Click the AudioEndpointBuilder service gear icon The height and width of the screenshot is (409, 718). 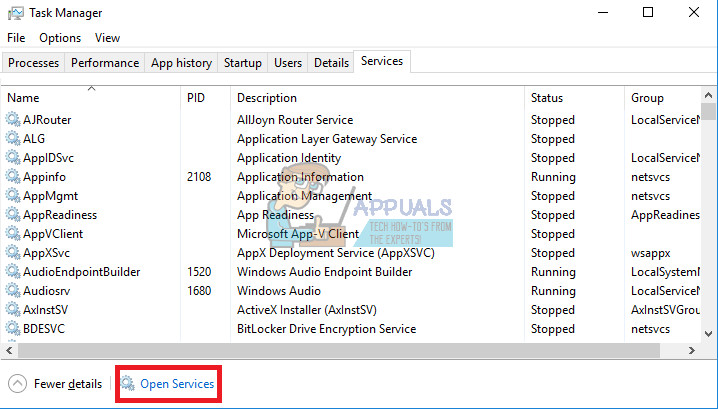(x=13, y=272)
